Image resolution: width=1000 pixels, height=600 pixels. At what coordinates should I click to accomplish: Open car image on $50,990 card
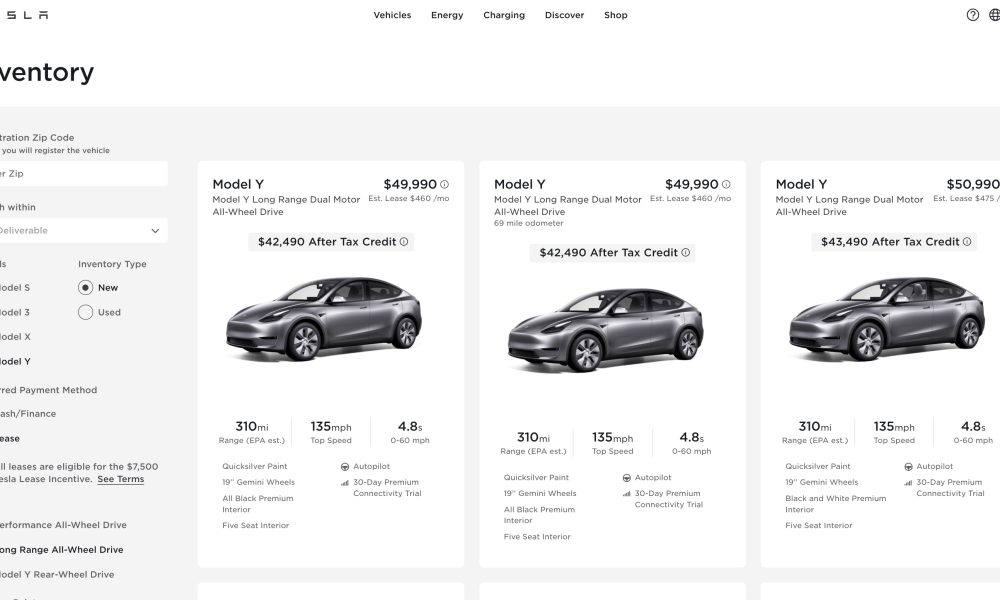887,318
